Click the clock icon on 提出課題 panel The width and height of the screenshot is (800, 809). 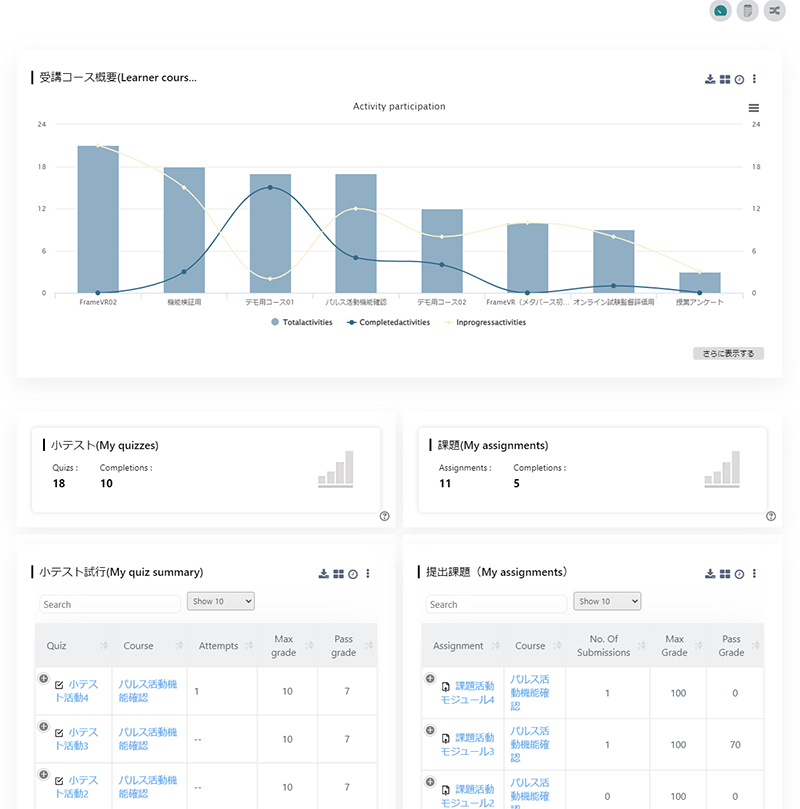point(738,574)
